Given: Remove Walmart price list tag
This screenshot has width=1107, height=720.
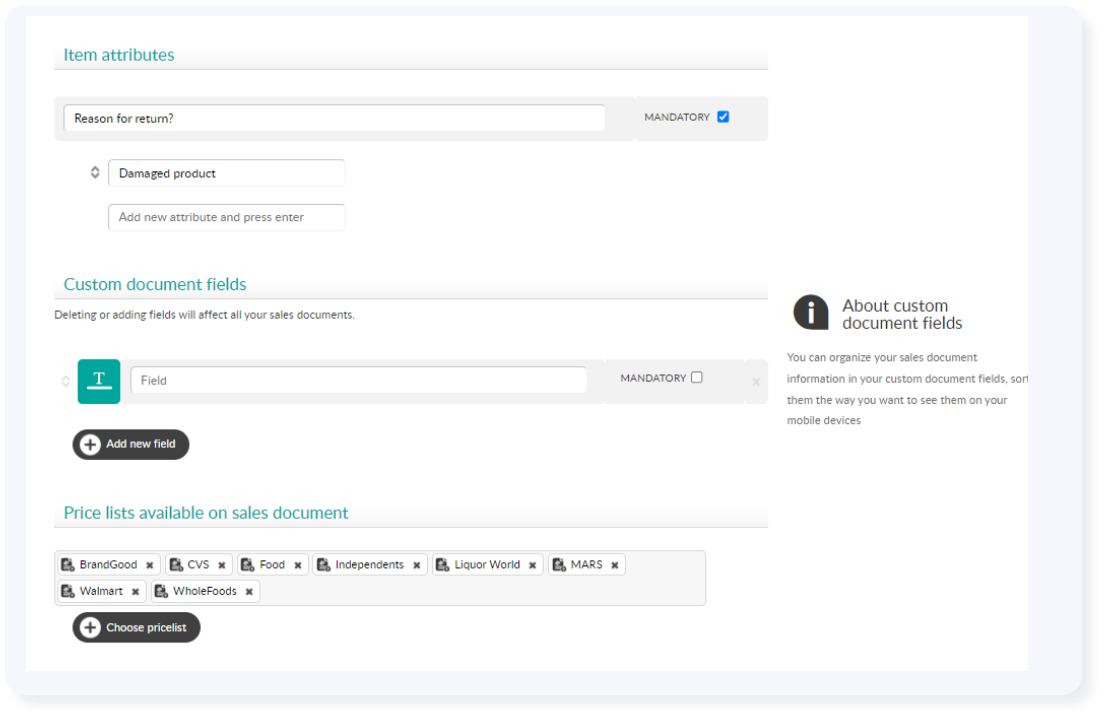Looking at the screenshot, I should [x=136, y=592].
